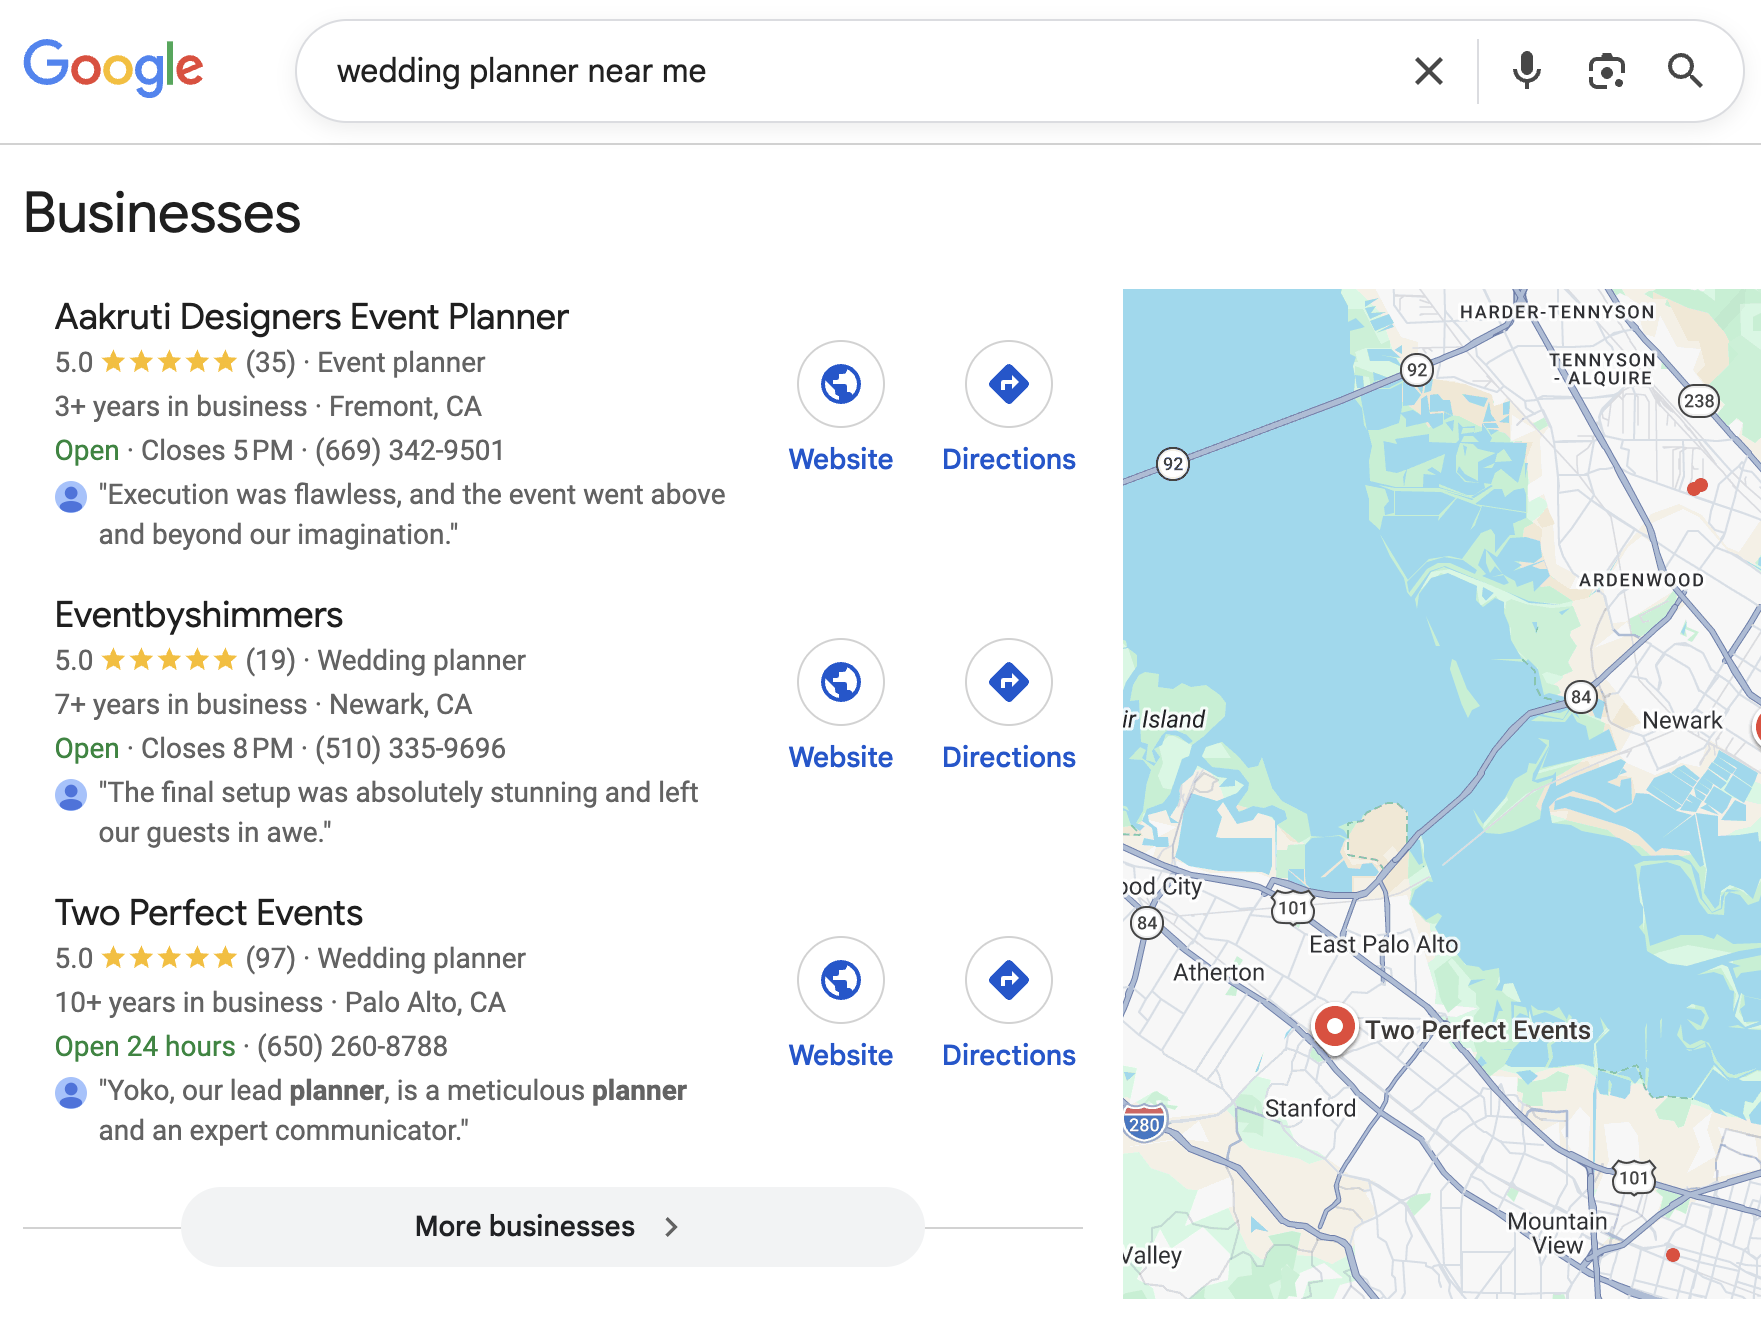1761x1324 pixels.
Task: Get directions to Aakruti Designers Event Planner
Action: tap(1008, 385)
